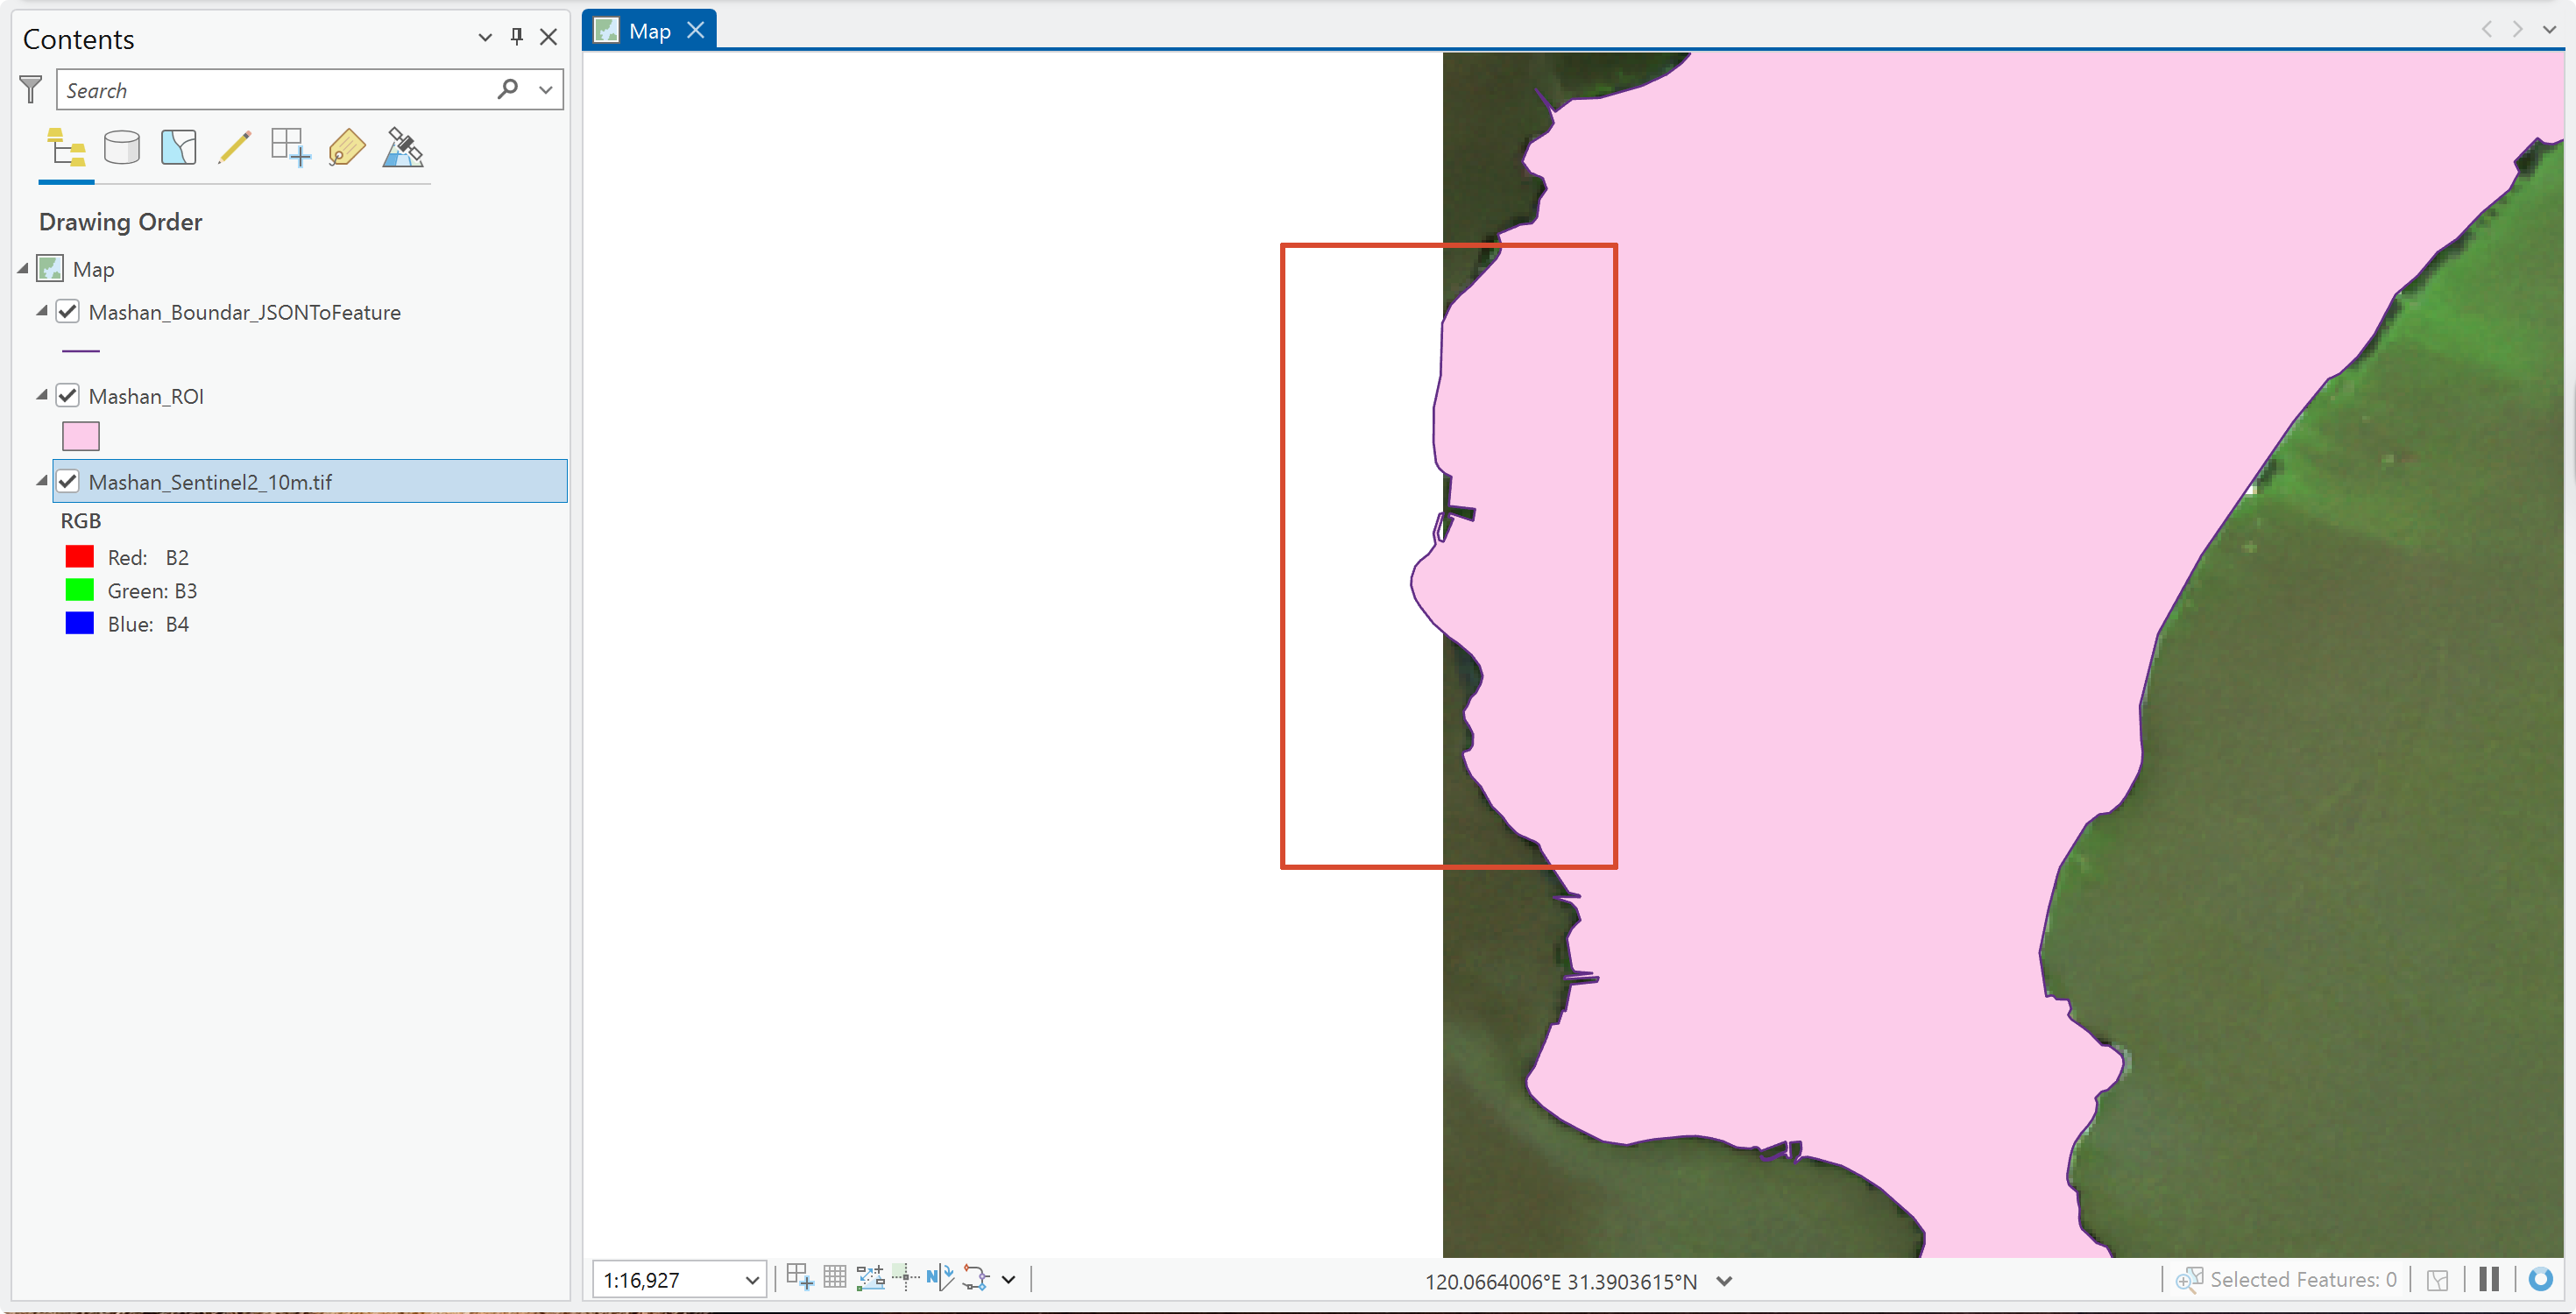The height and width of the screenshot is (1314, 2576).
Task: Pin the Contents pane
Action: [x=516, y=37]
